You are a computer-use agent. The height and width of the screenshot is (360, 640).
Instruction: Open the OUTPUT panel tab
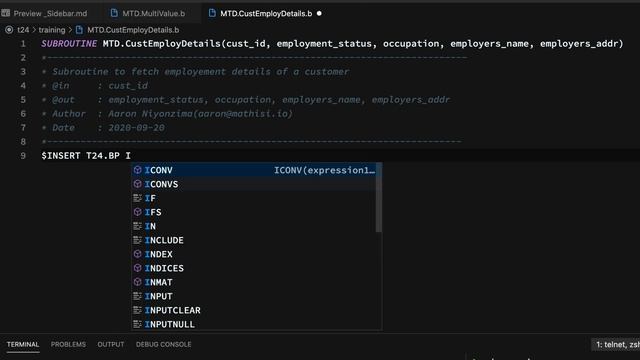coord(111,344)
